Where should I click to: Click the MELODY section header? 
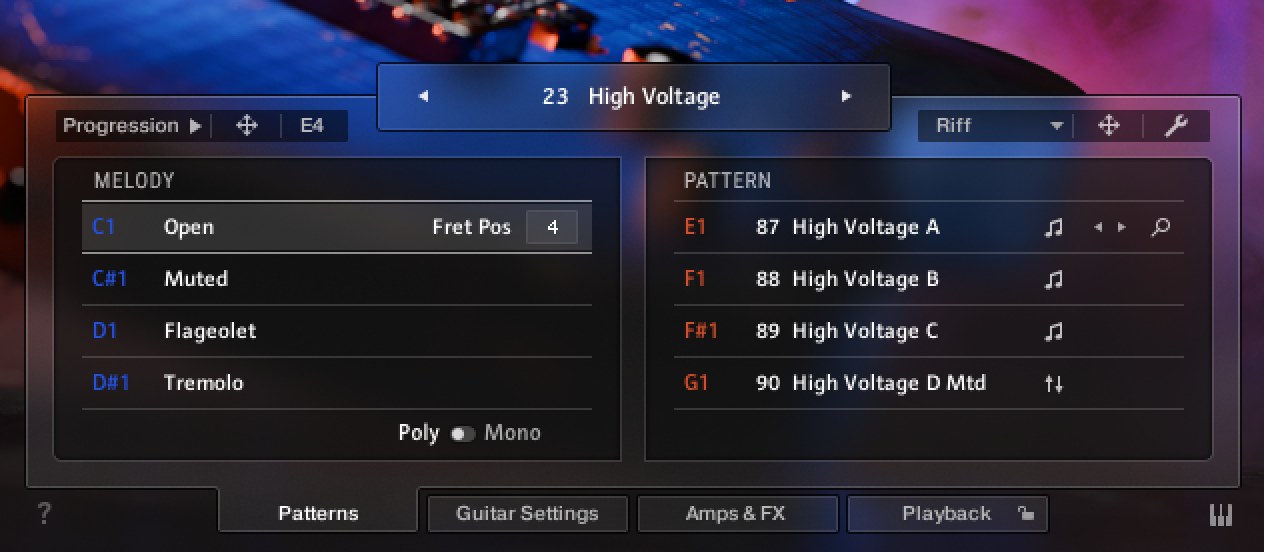134,181
